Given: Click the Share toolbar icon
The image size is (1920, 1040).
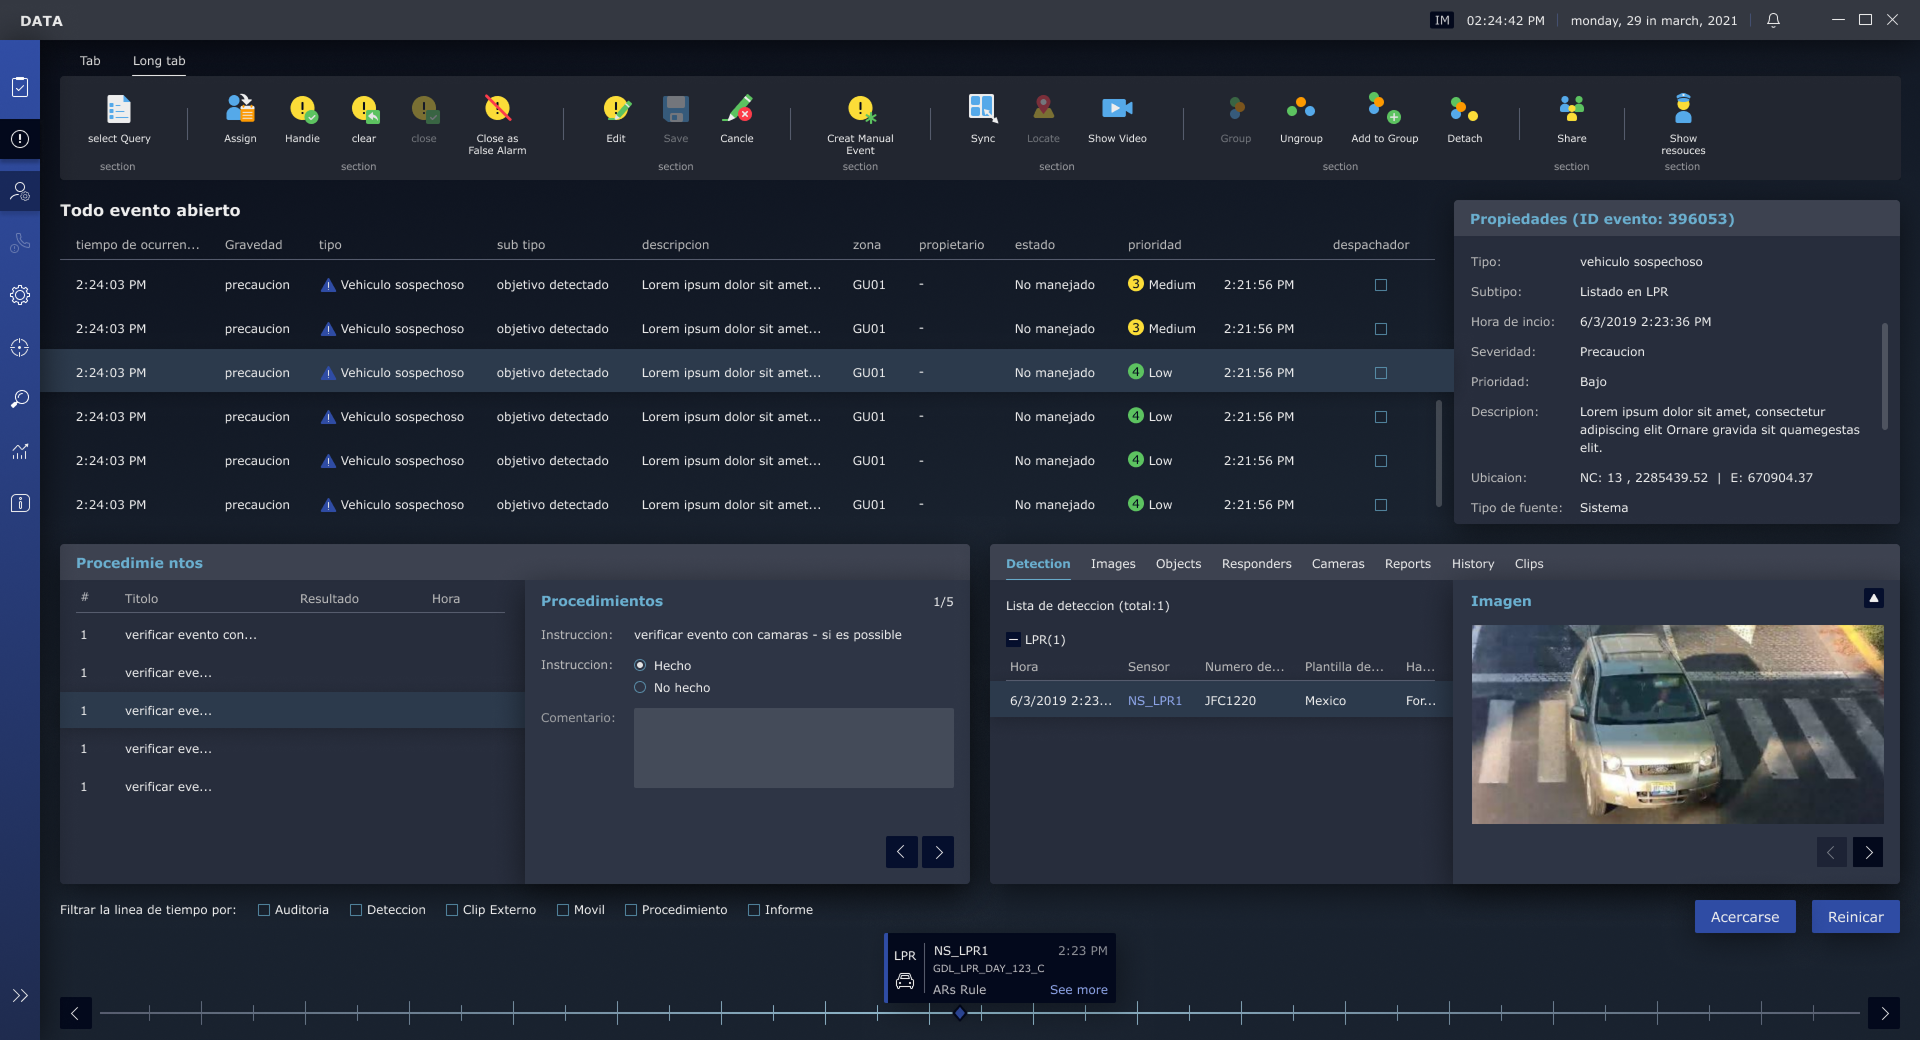Looking at the screenshot, I should click(x=1571, y=109).
